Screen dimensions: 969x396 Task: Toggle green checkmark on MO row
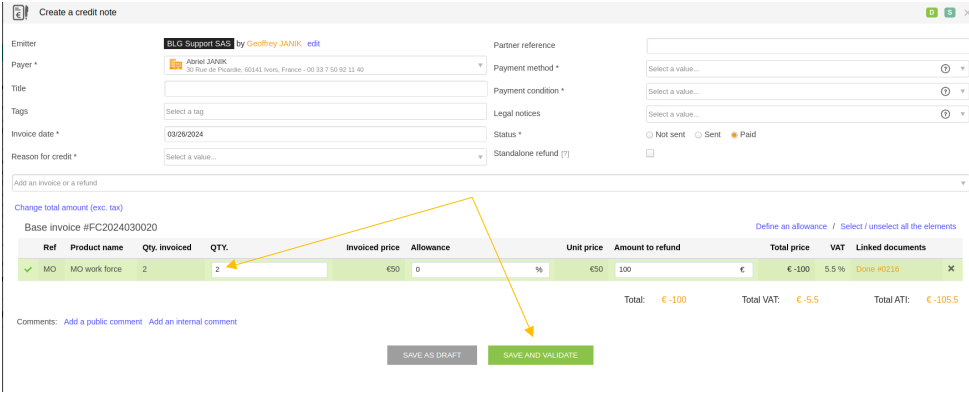point(28,269)
